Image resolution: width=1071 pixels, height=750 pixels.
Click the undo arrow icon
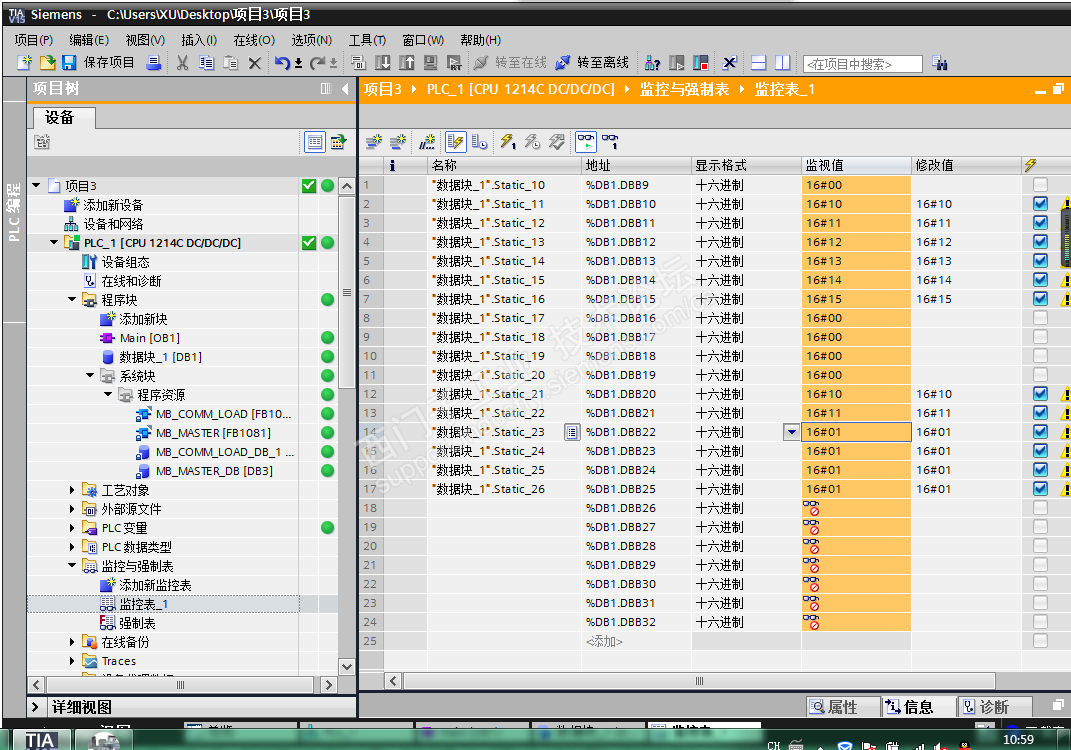coord(282,63)
